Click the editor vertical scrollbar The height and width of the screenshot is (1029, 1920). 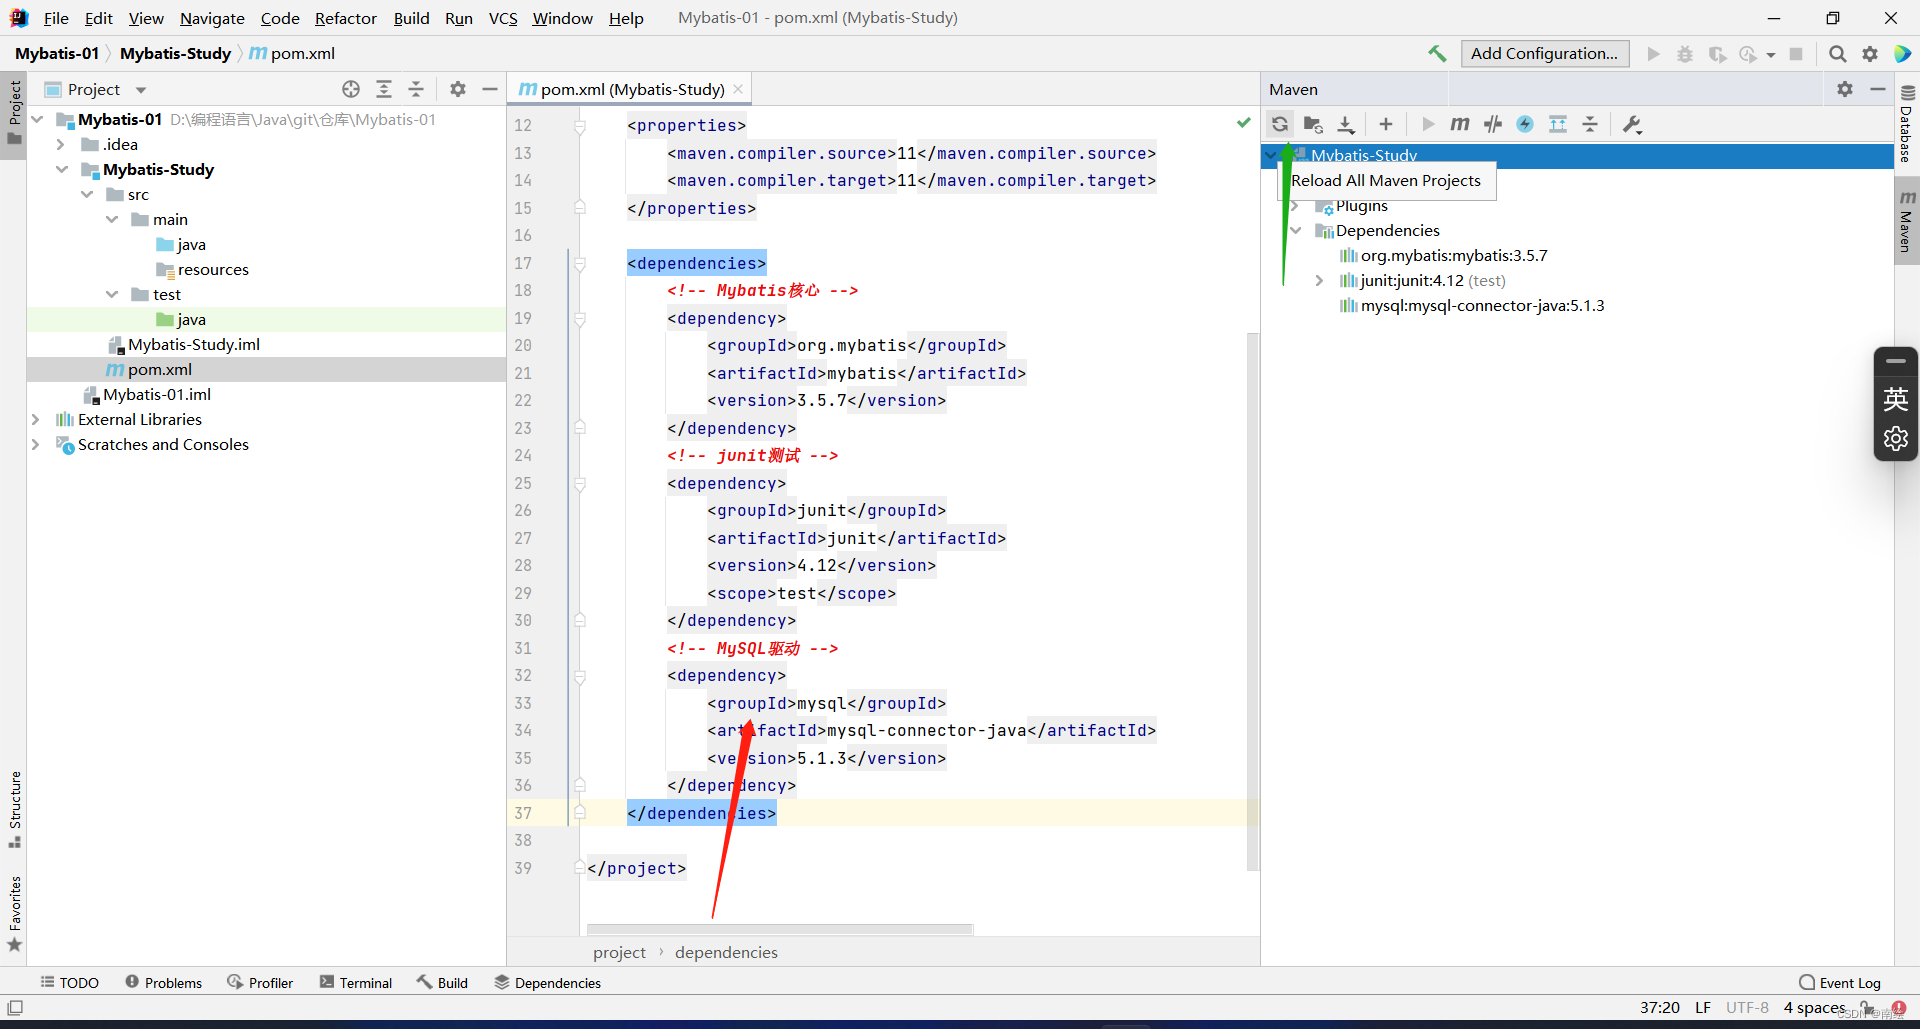tap(1252, 600)
